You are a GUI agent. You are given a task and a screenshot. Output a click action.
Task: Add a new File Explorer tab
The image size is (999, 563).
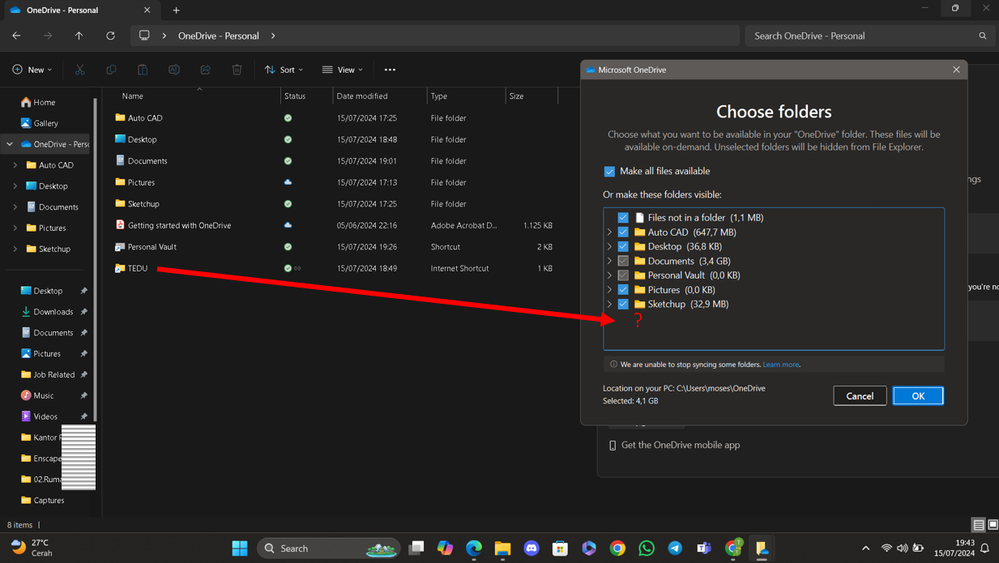[x=176, y=10]
